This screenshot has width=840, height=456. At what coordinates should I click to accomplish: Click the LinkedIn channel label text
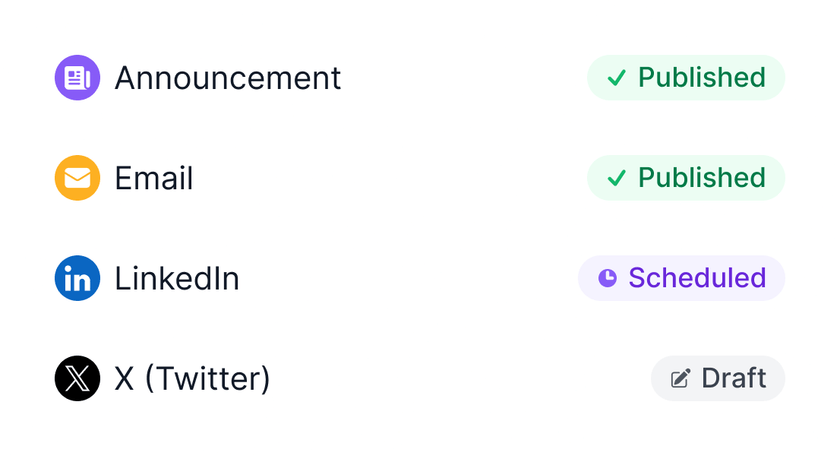tap(177, 278)
